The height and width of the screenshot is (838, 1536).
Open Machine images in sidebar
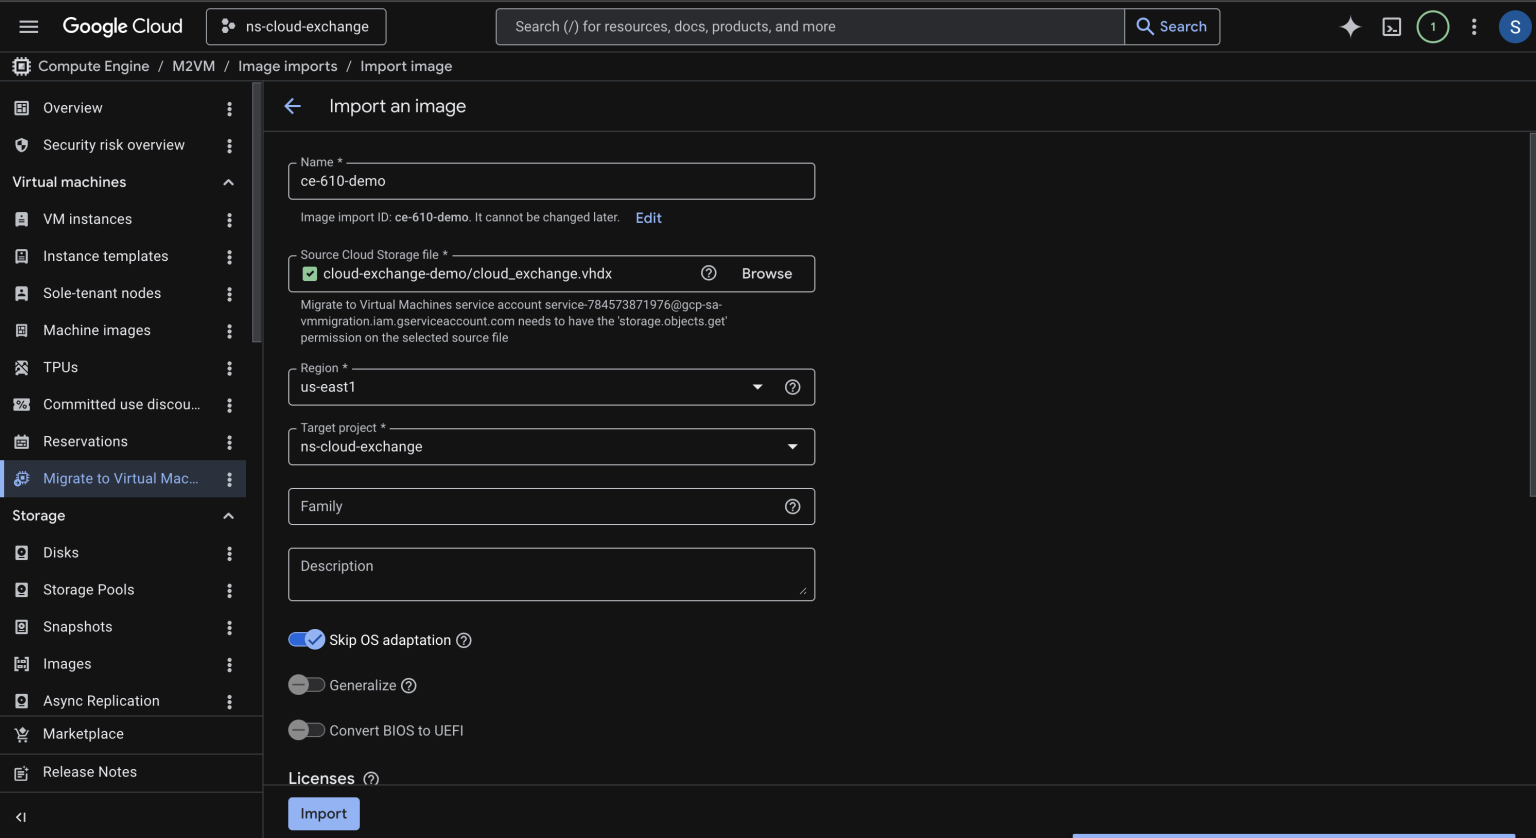pos(97,330)
